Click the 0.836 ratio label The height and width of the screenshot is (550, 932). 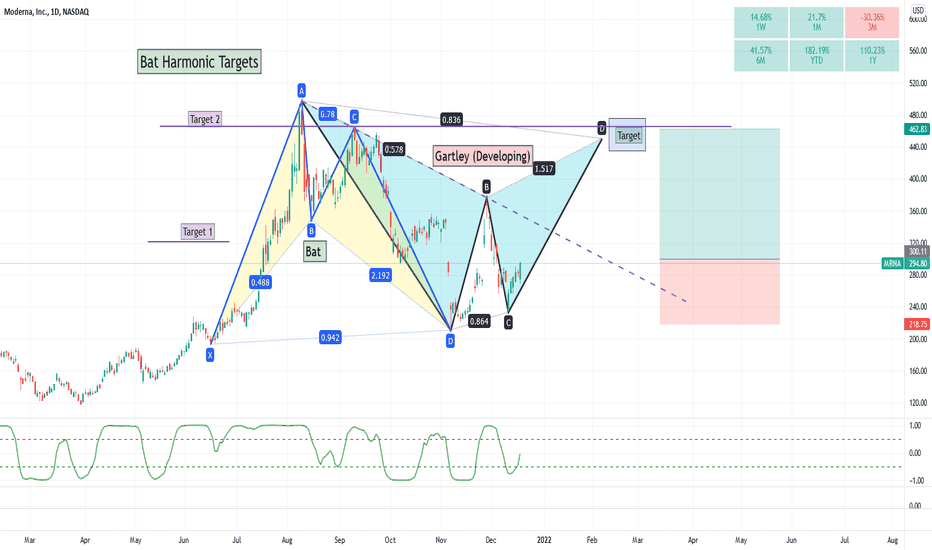coord(451,120)
